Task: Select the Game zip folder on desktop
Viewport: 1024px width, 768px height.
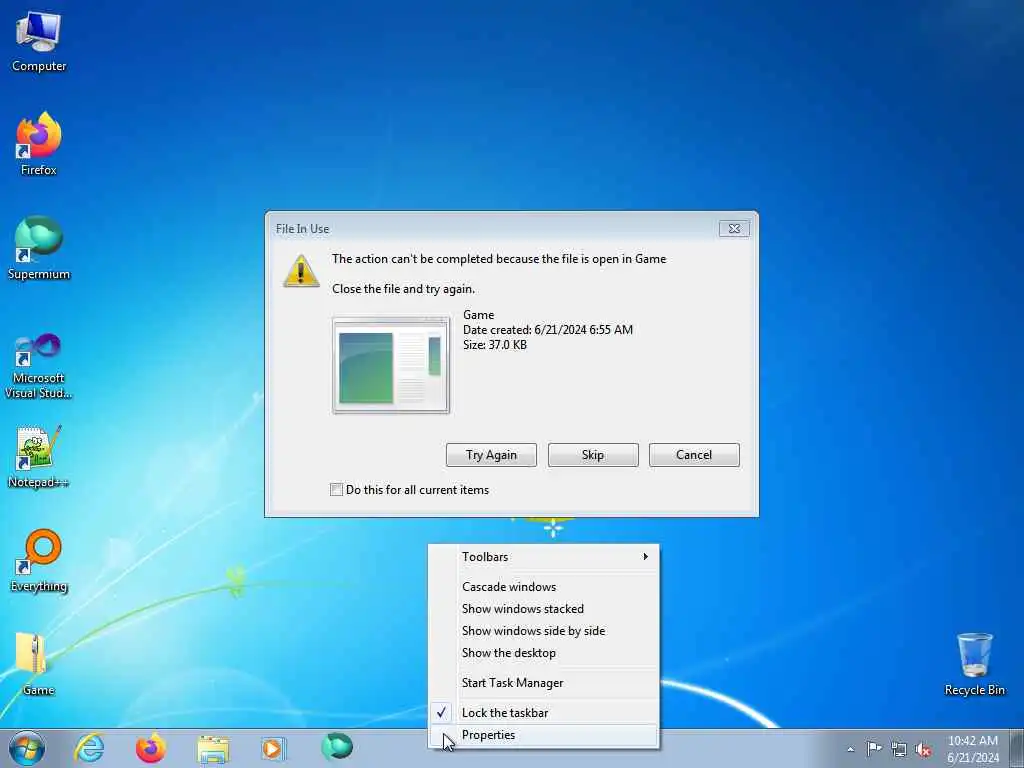Action: click(x=39, y=664)
